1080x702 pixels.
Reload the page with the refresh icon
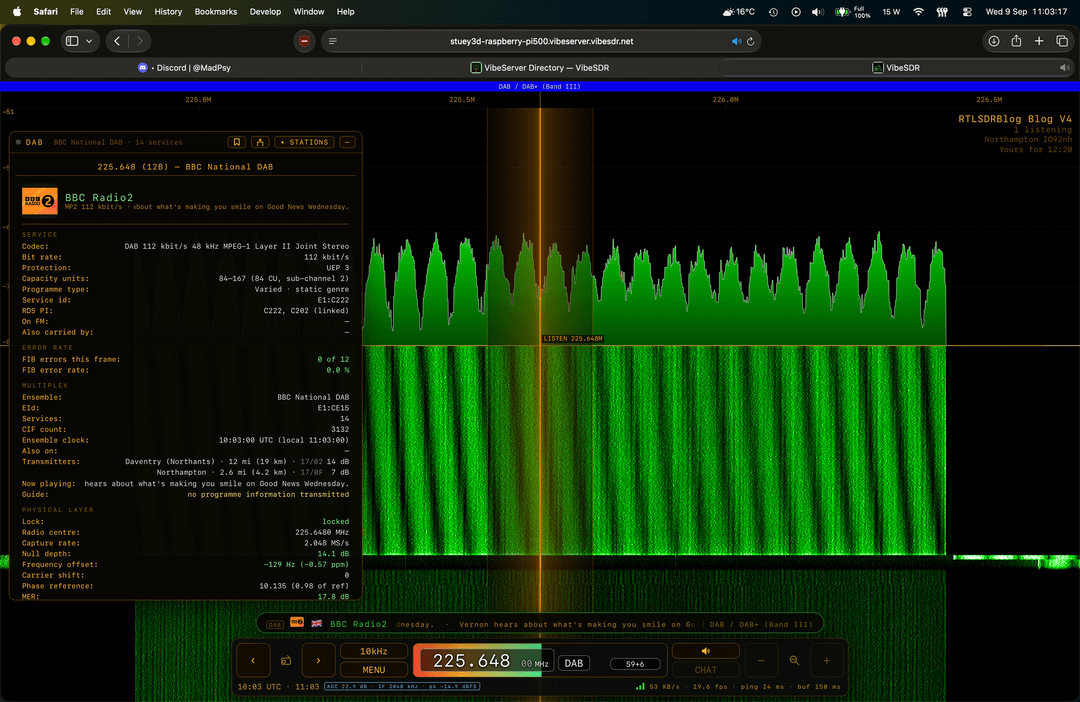point(751,41)
